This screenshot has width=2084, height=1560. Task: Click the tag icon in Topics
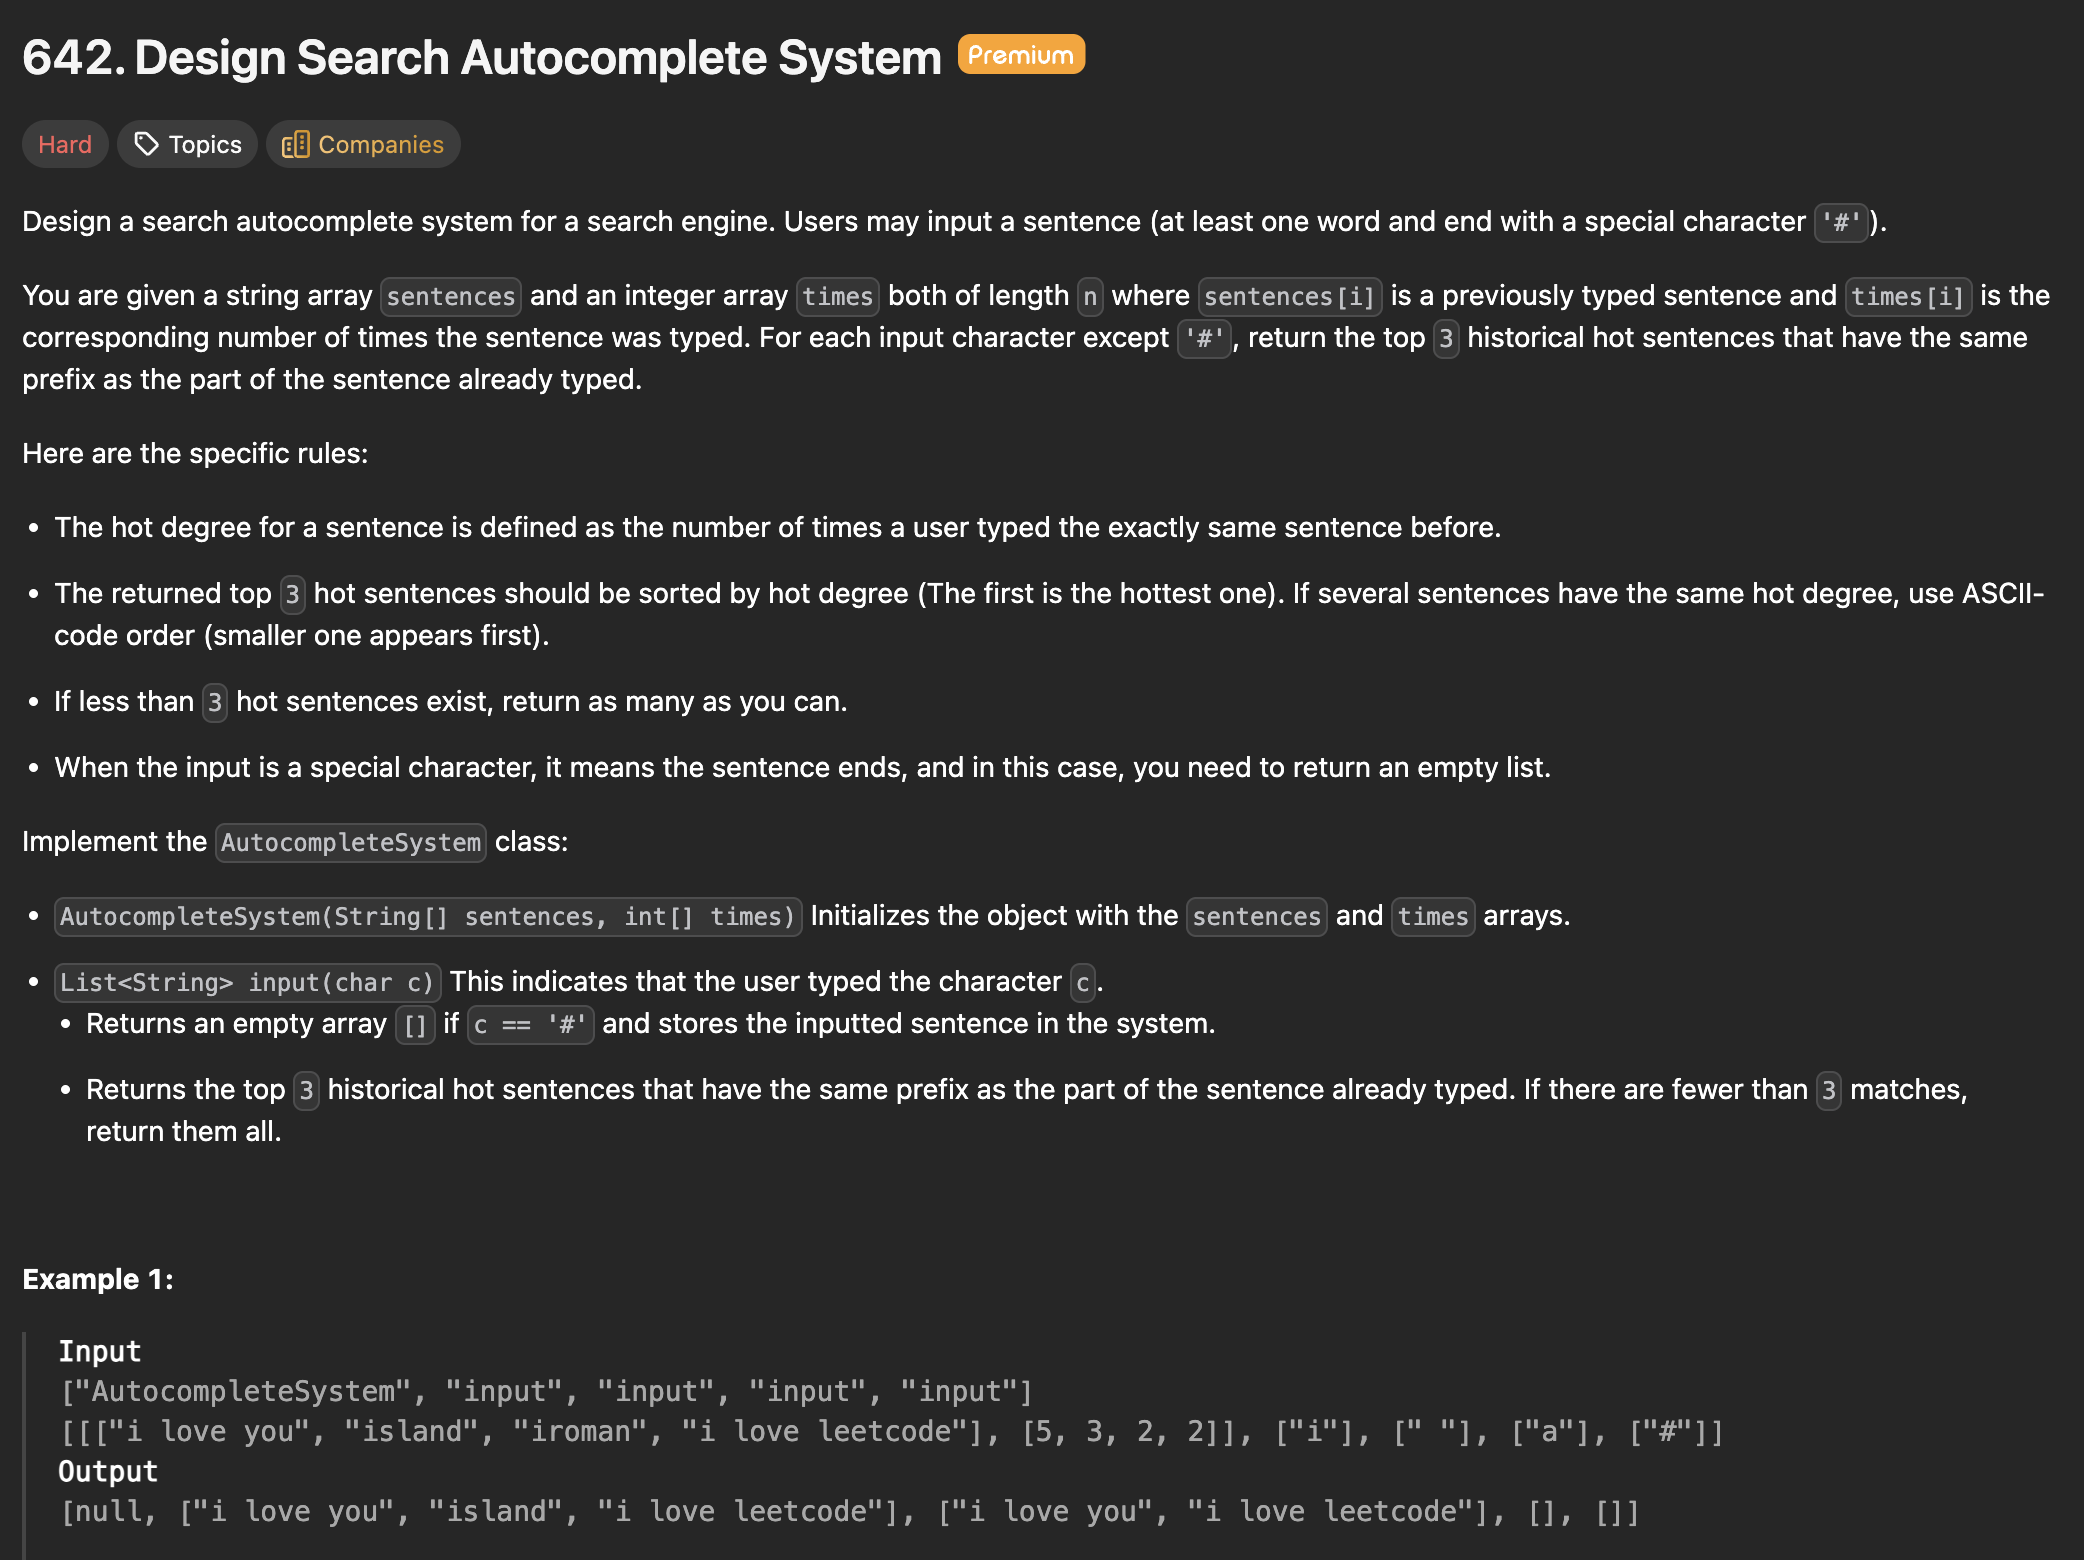(x=146, y=144)
